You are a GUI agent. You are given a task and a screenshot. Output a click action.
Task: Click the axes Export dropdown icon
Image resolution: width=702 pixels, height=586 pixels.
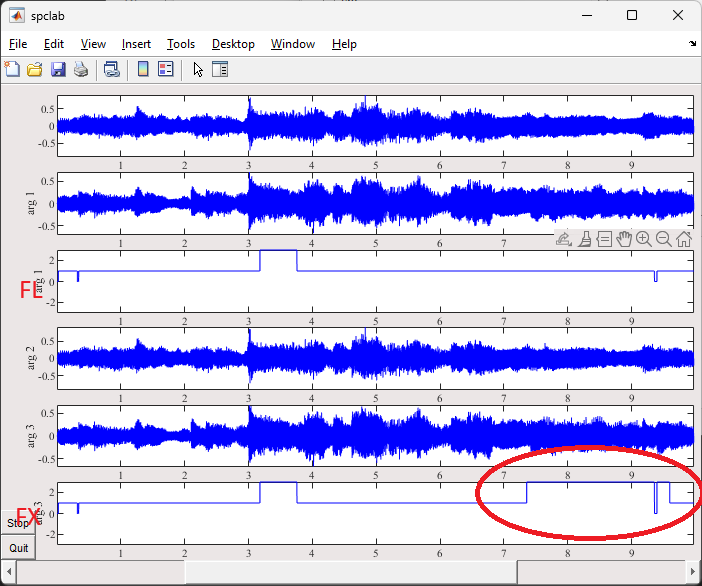click(564, 239)
